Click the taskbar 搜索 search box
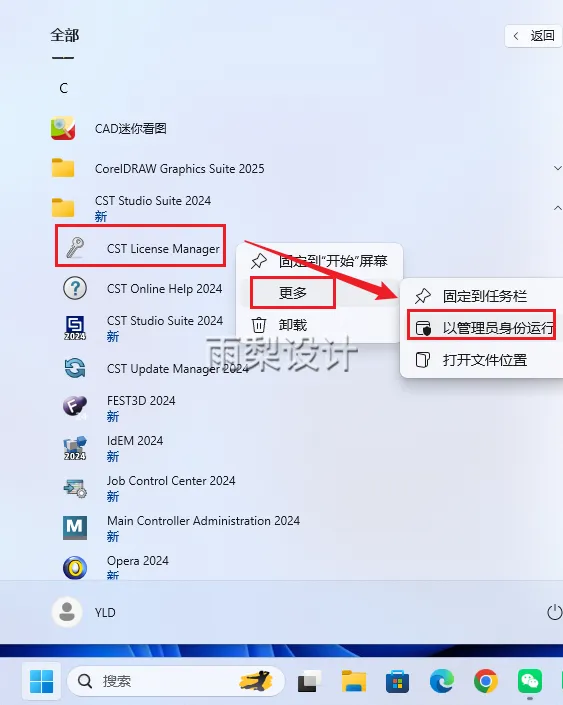The height and width of the screenshot is (705, 563). tap(176, 681)
